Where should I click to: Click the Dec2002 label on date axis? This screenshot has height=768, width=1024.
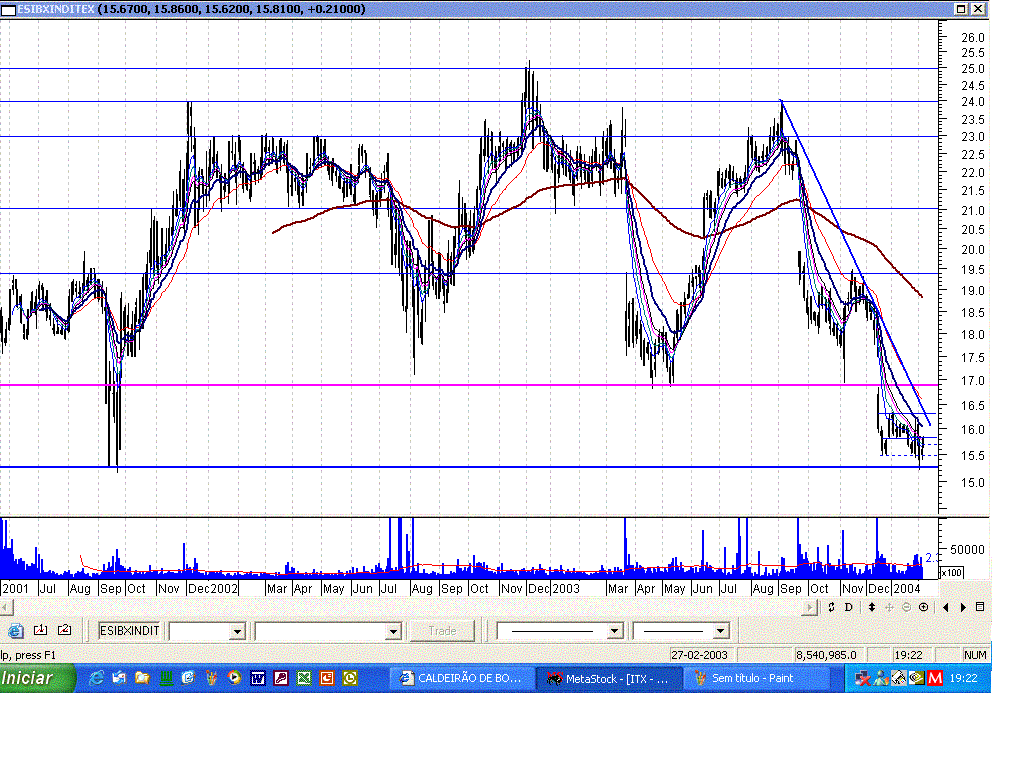click(212, 588)
